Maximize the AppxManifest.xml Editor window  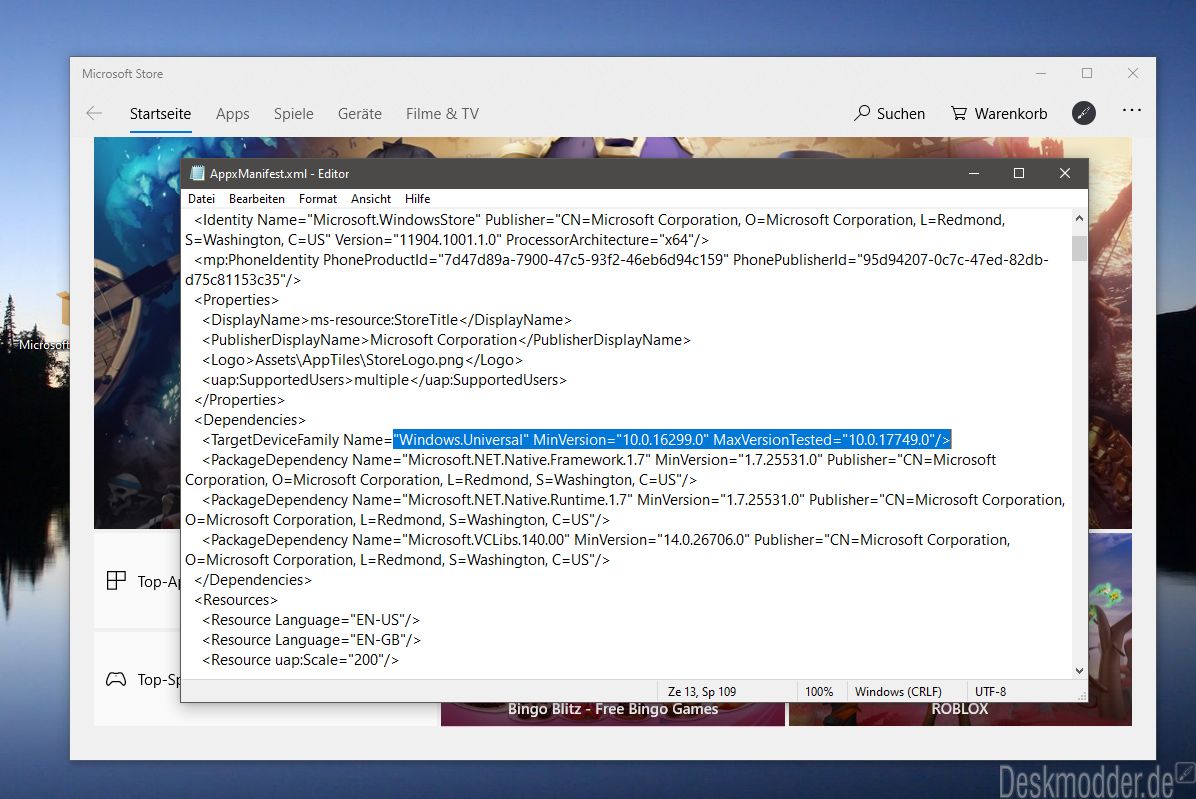(1018, 173)
